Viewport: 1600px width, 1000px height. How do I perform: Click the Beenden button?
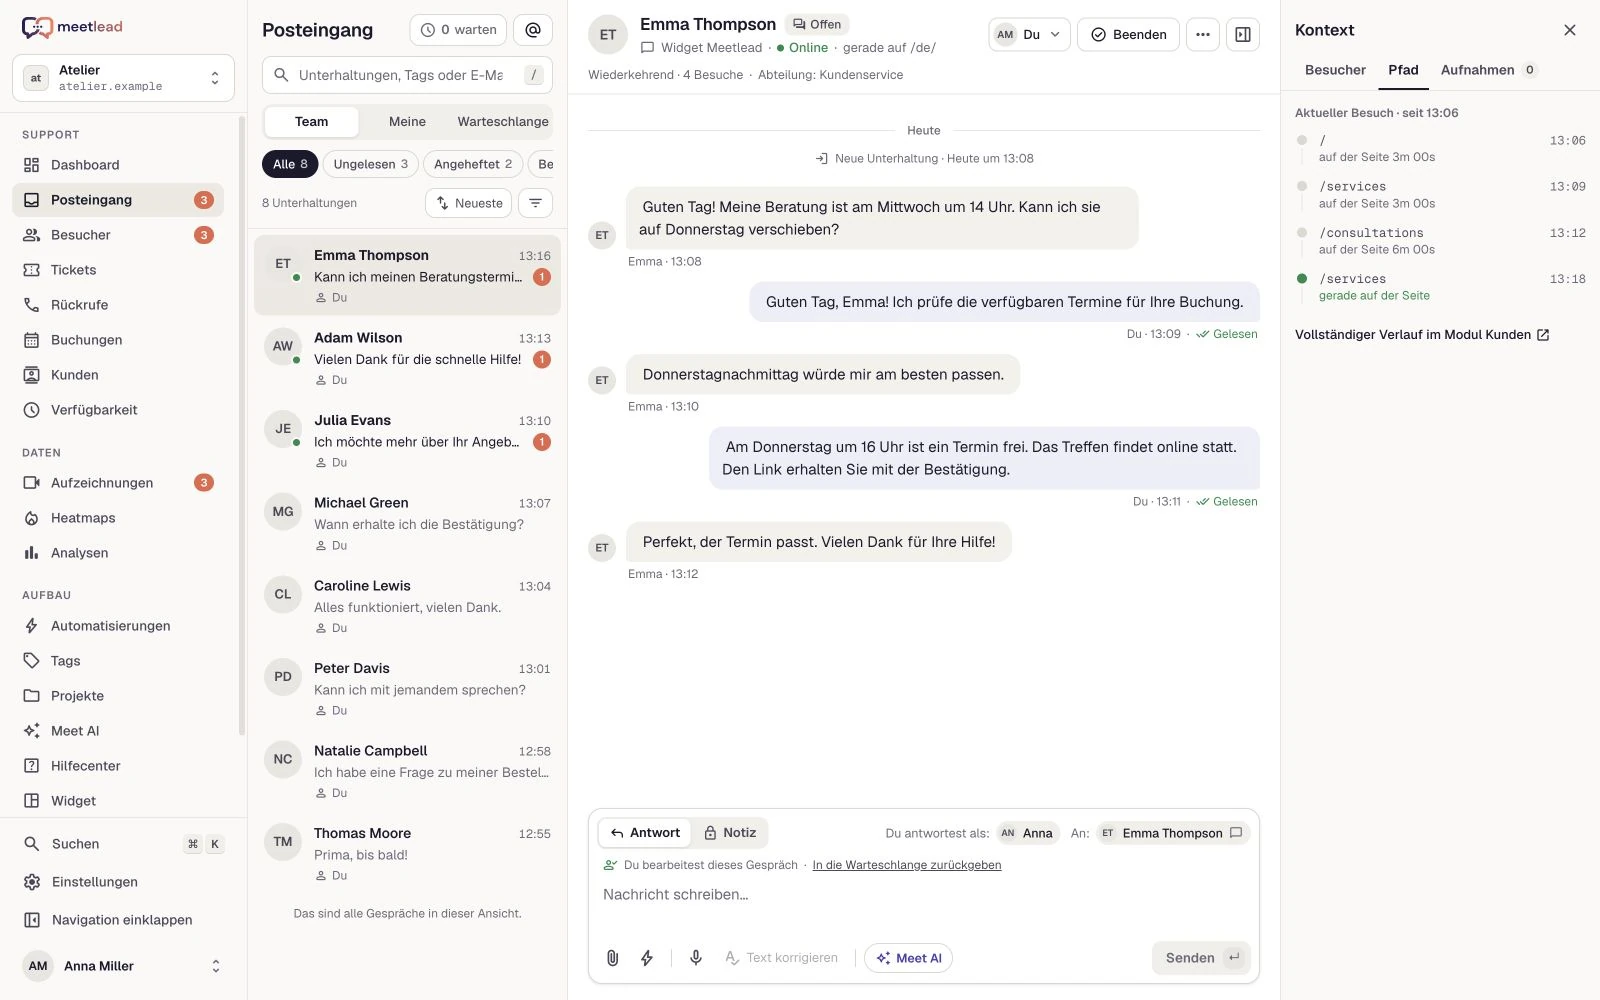(x=1128, y=34)
